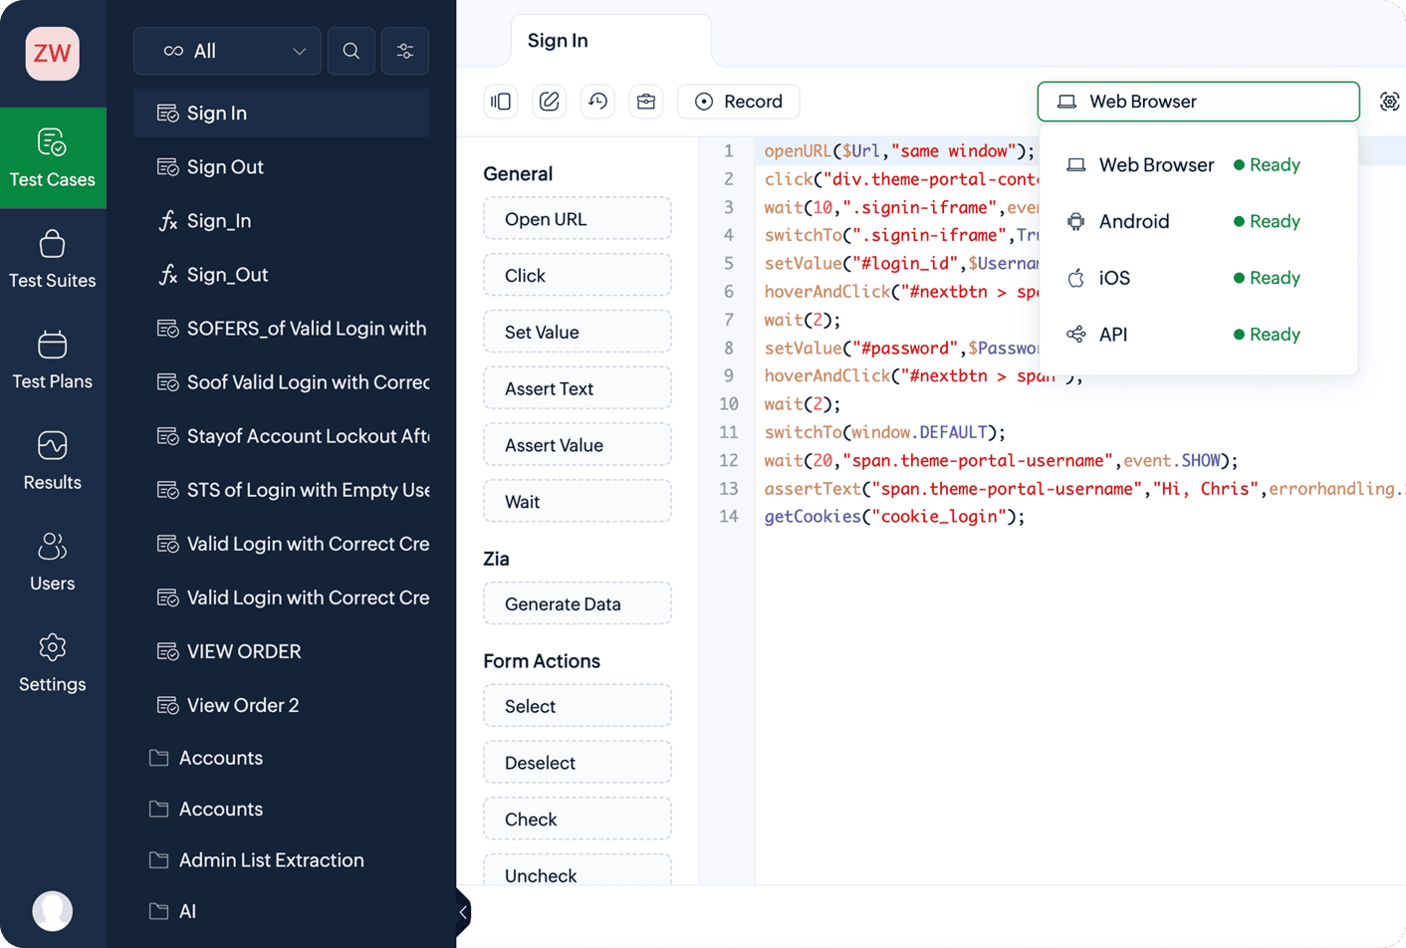The width and height of the screenshot is (1406, 948).
Task: Open Stayof Account Lockout test case
Action: [281, 437]
